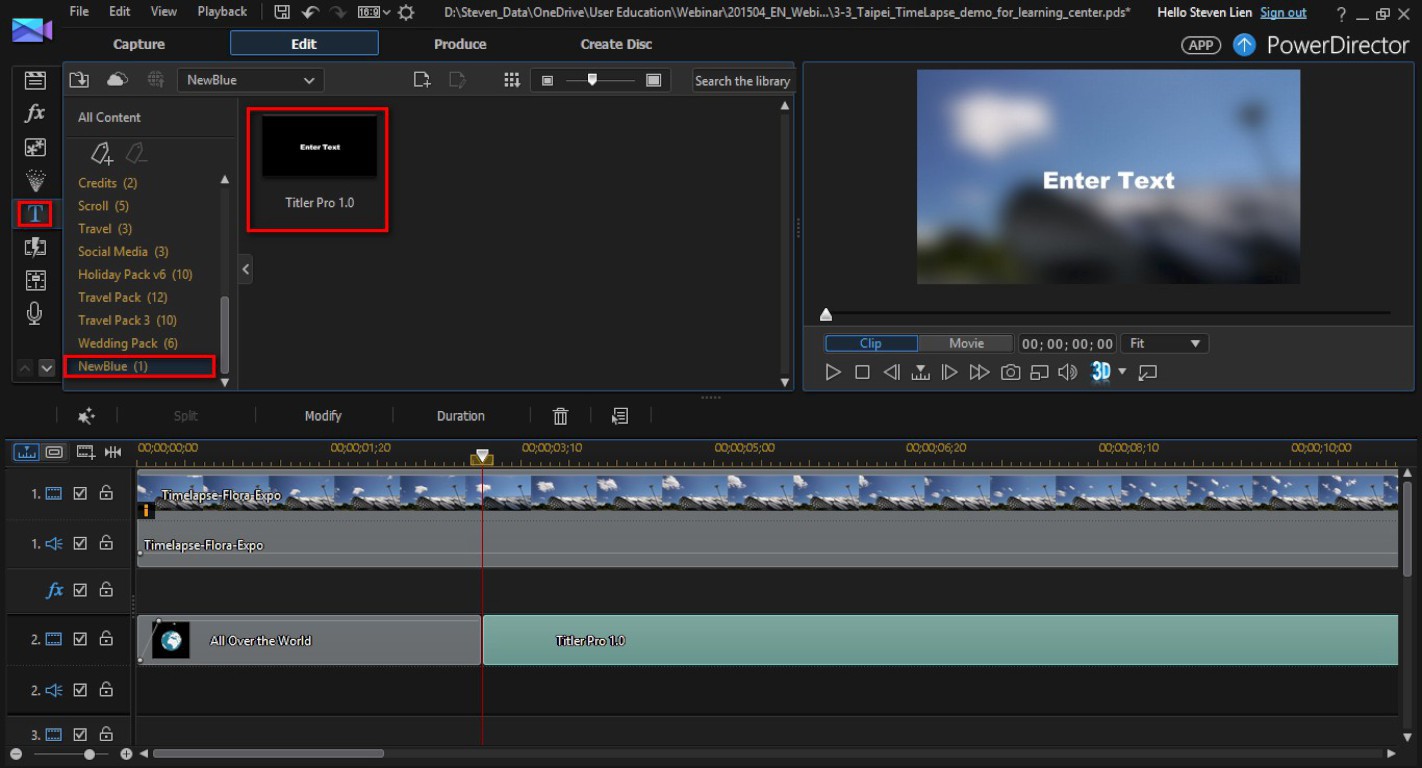Click the Duration button
Image resolution: width=1422 pixels, height=768 pixels.
click(x=461, y=416)
